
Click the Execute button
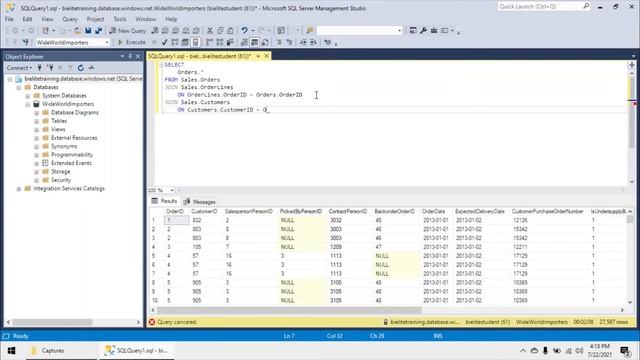[132, 42]
